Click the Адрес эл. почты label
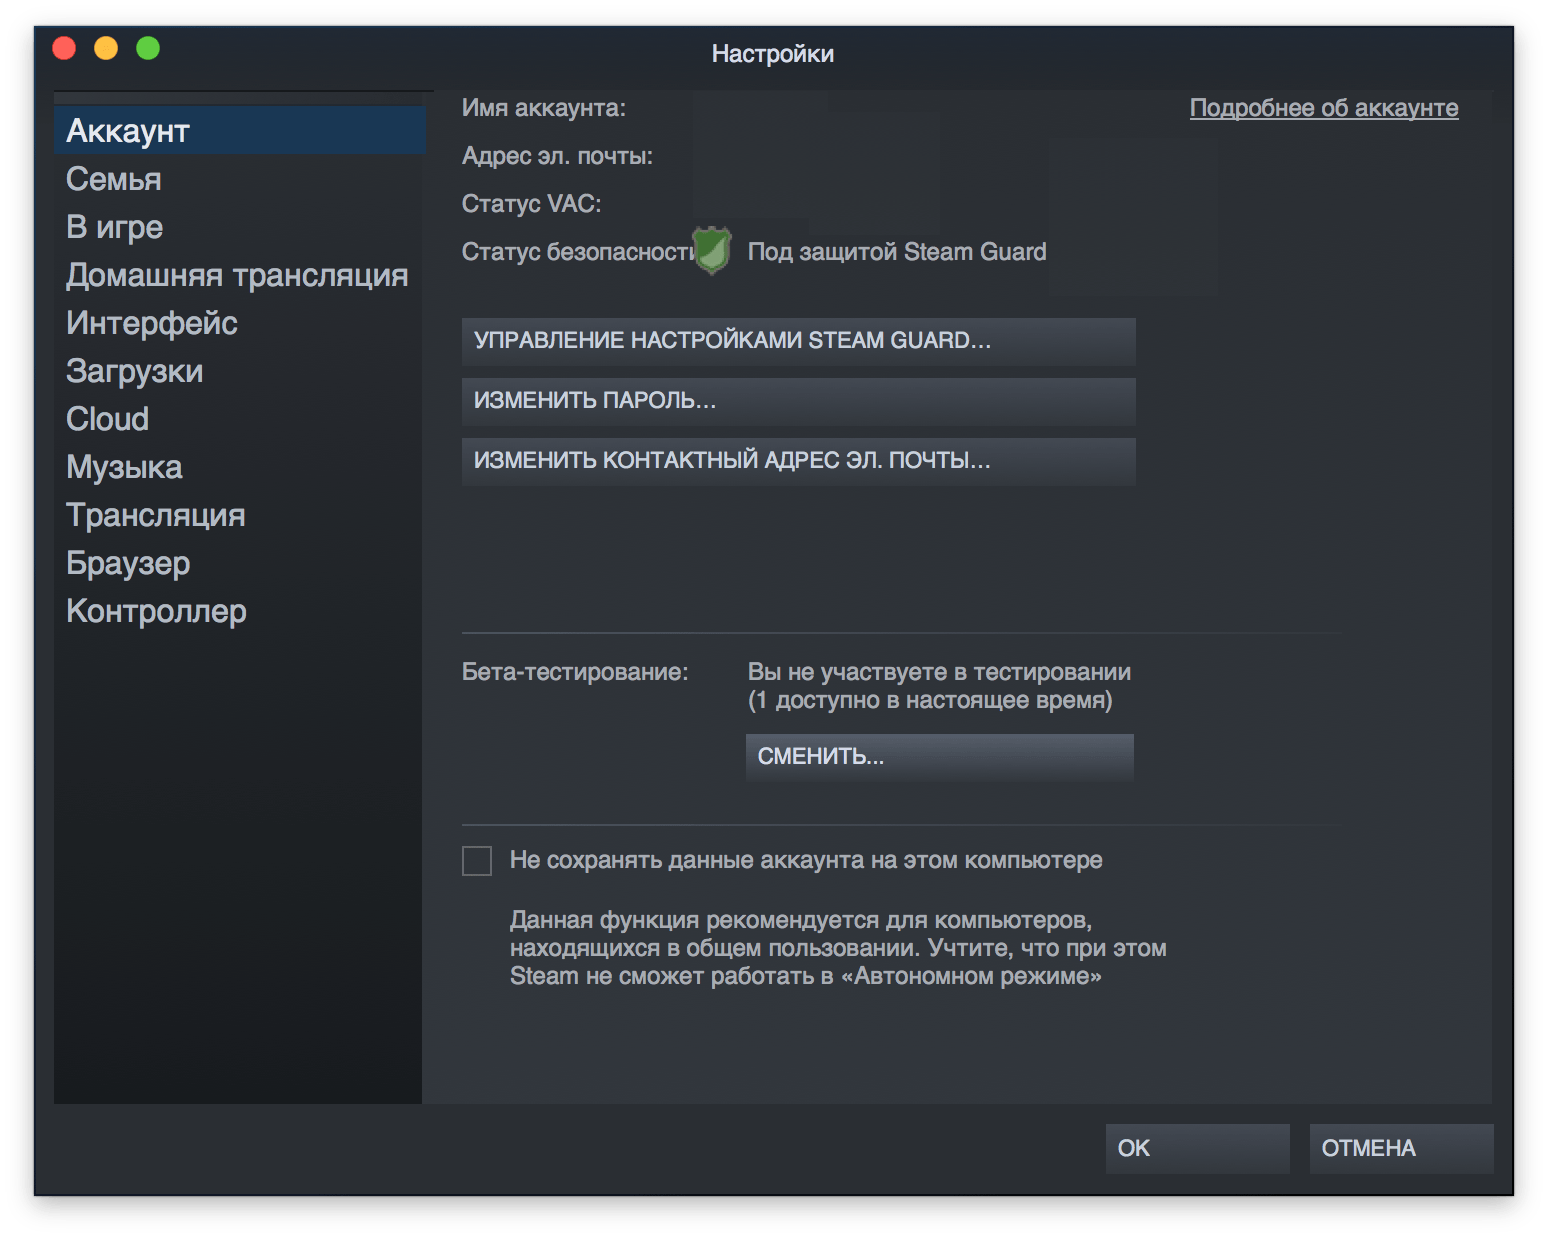Image resolution: width=1548 pixels, height=1238 pixels. point(557,156)
